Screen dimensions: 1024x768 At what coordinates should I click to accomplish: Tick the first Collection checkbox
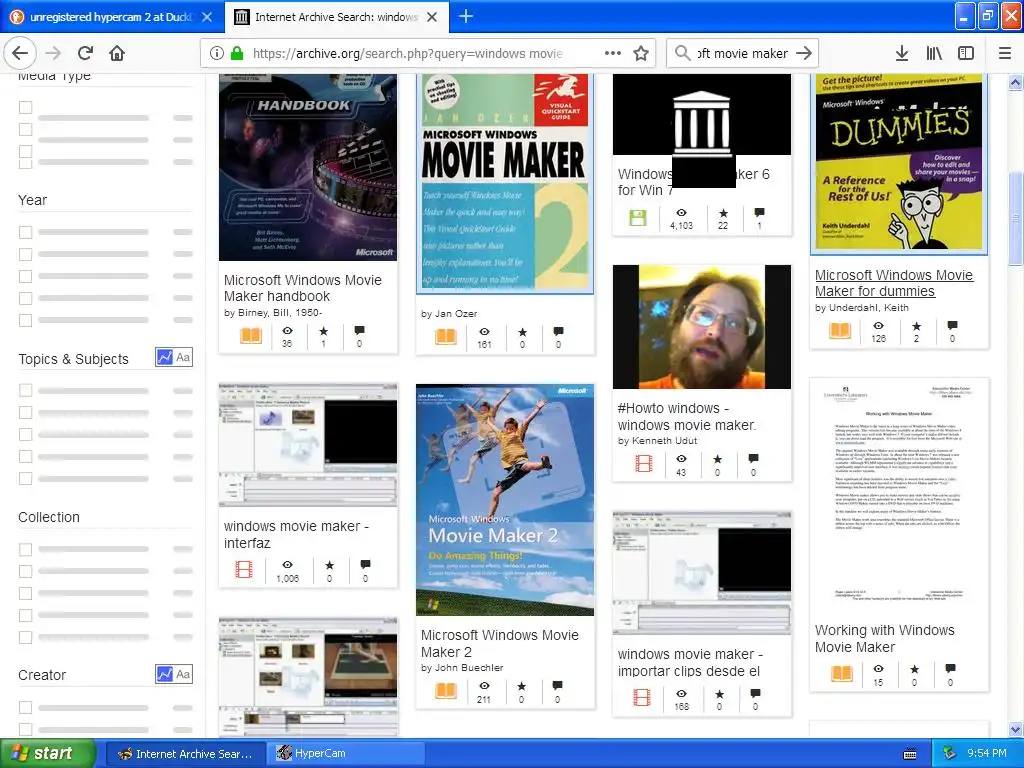click(x=25, y=549)
